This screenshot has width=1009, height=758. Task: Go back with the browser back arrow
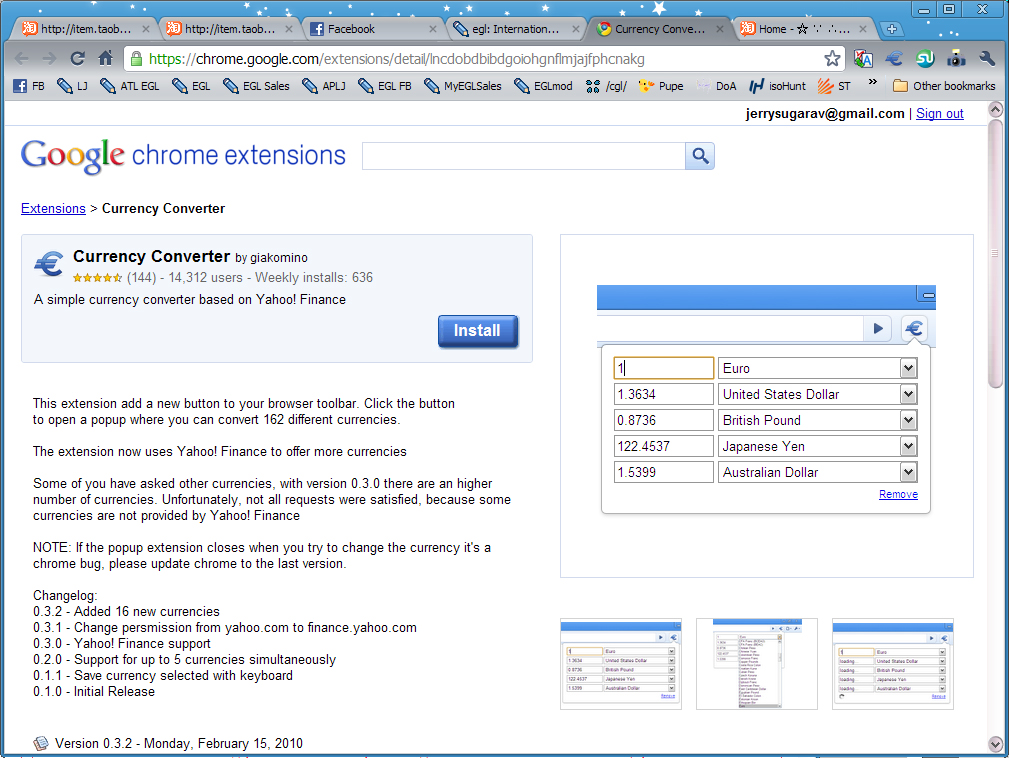[x=21, y=59]
